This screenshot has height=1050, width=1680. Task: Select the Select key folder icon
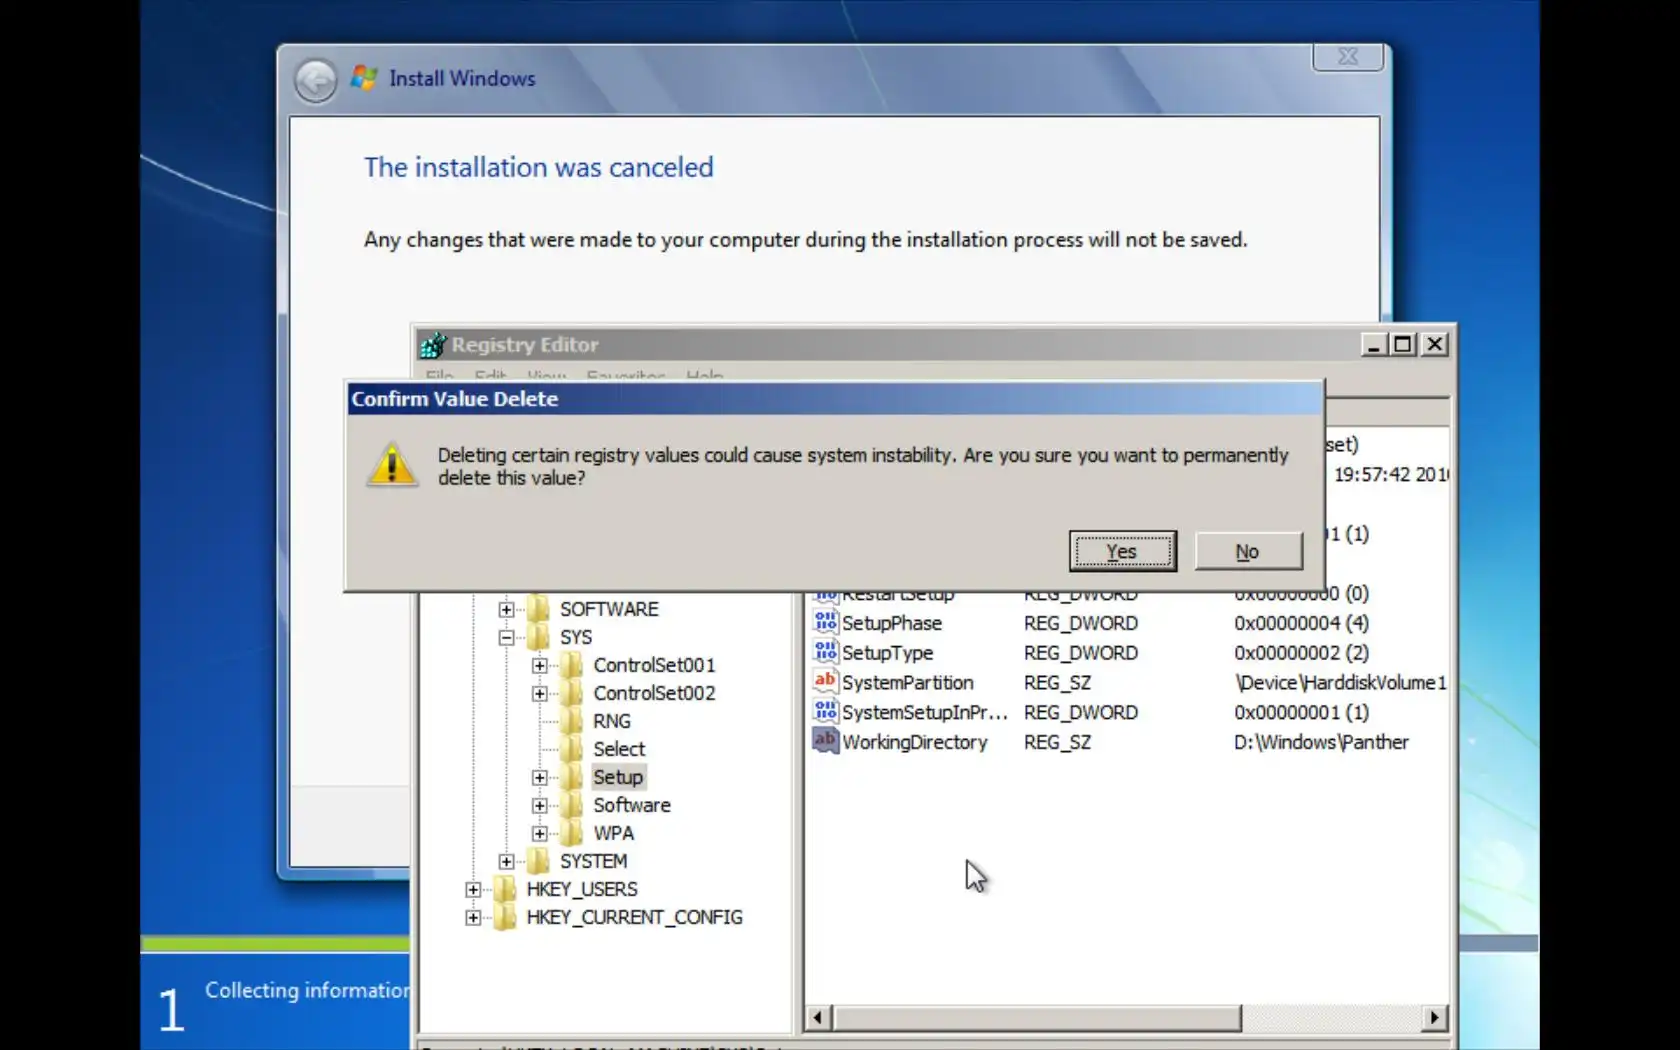[x=571, y=748]
